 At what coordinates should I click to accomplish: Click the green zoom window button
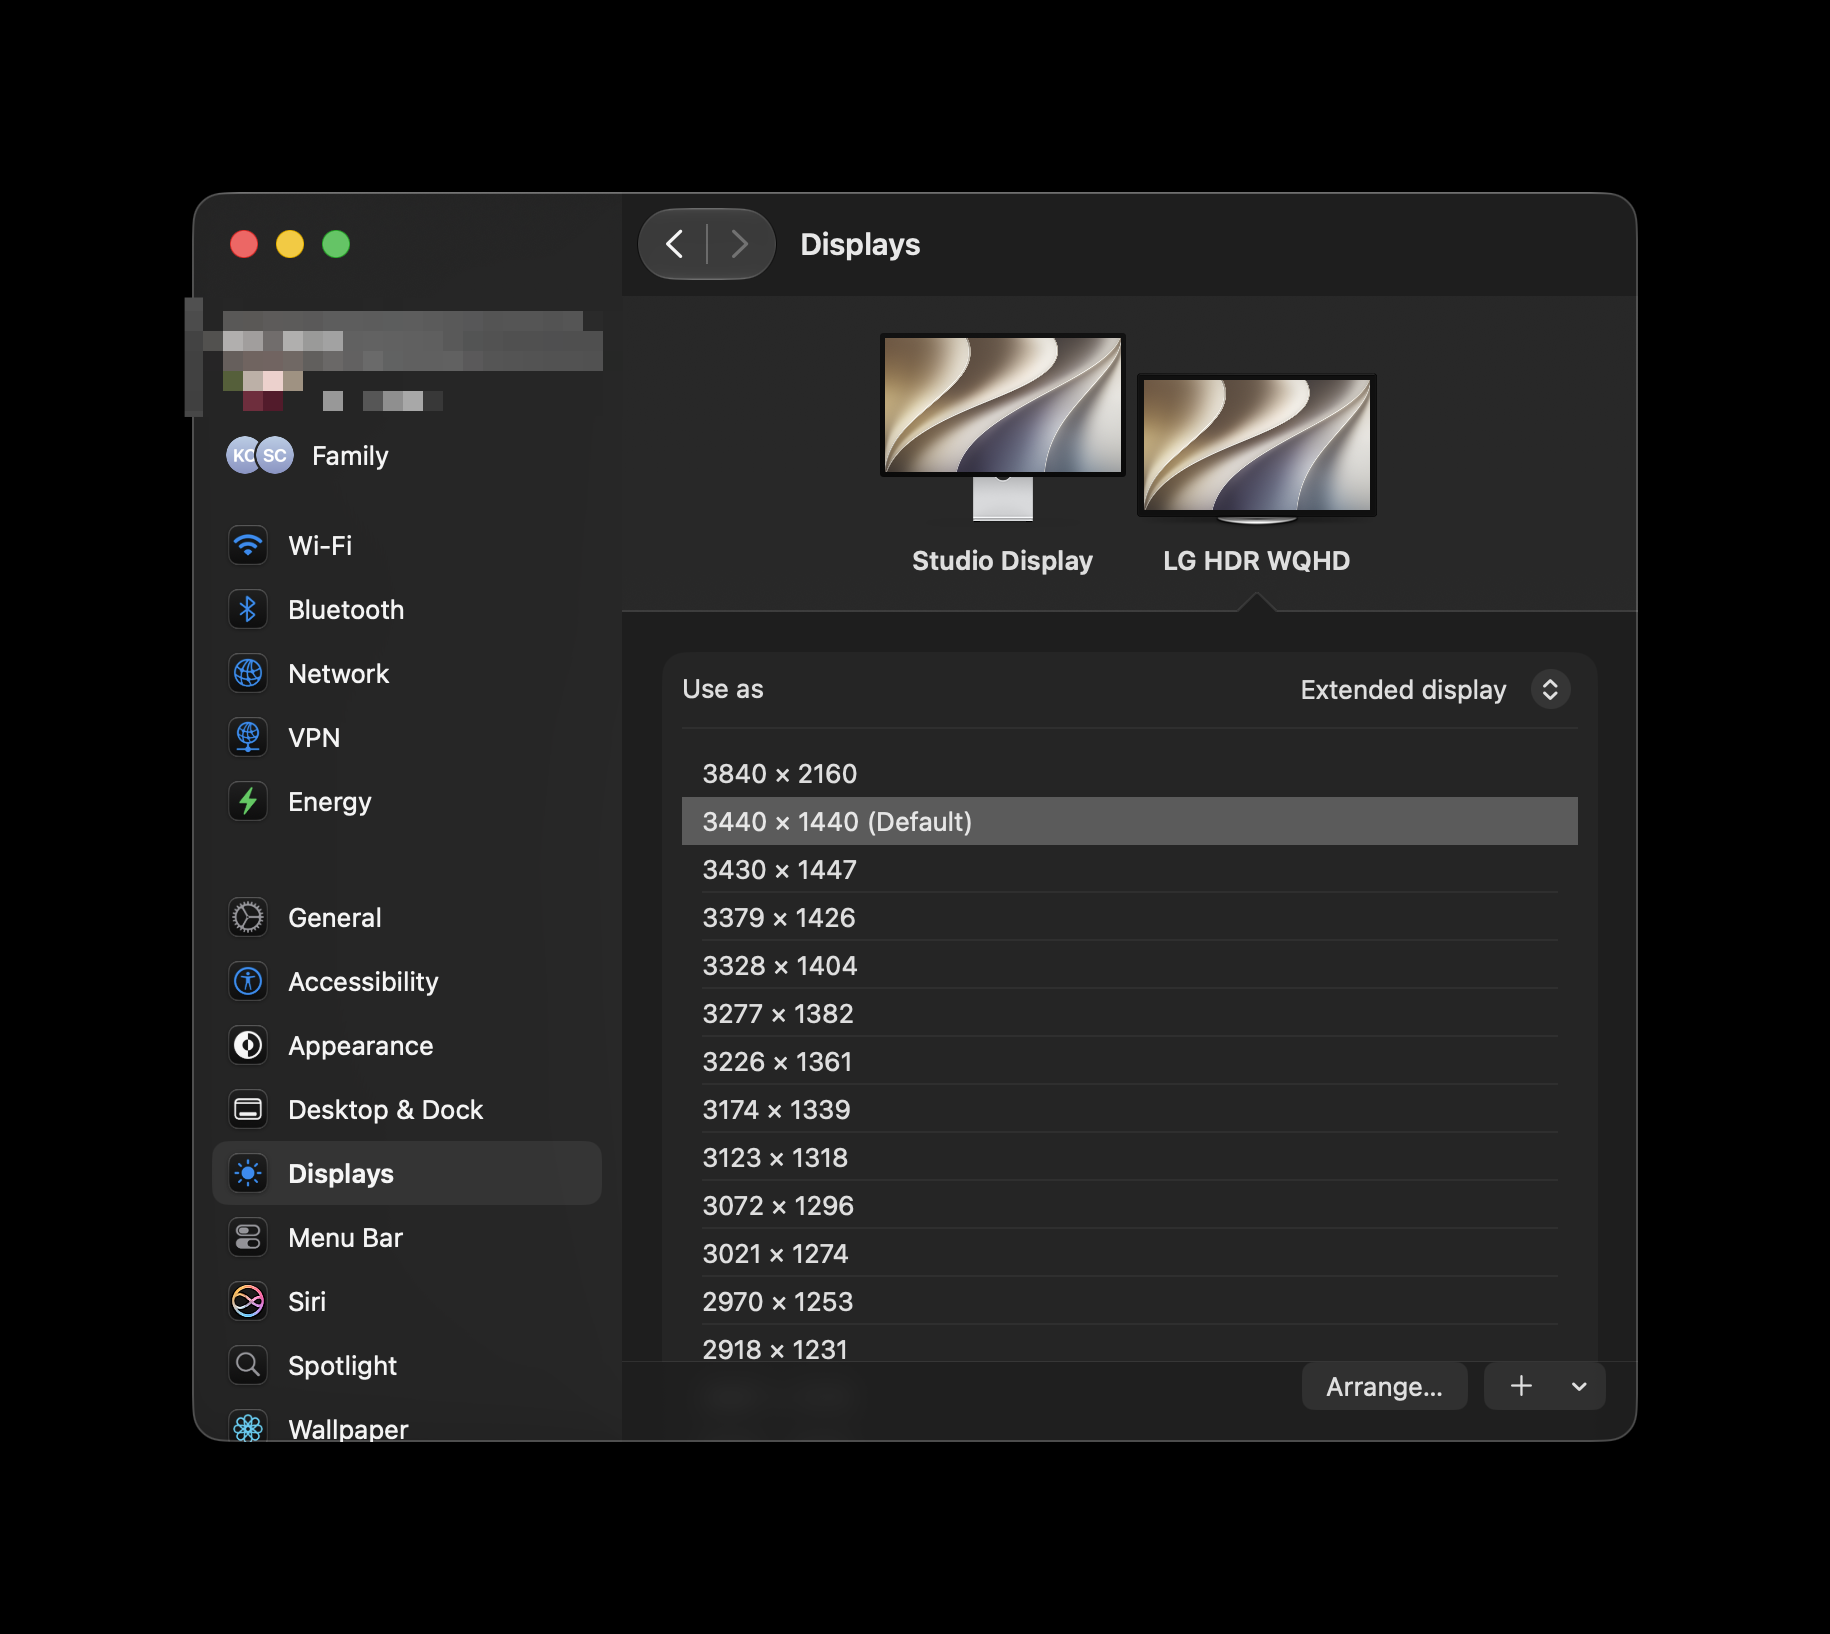pos(336,244)
